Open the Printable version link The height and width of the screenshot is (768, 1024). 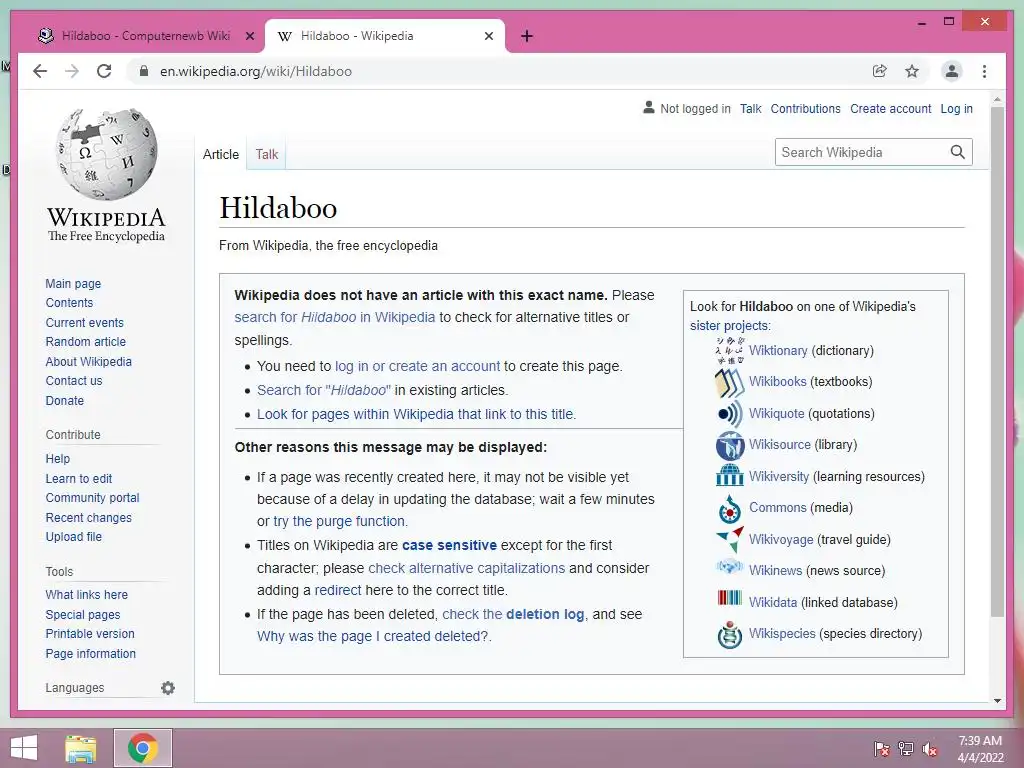tap(89, 633)
